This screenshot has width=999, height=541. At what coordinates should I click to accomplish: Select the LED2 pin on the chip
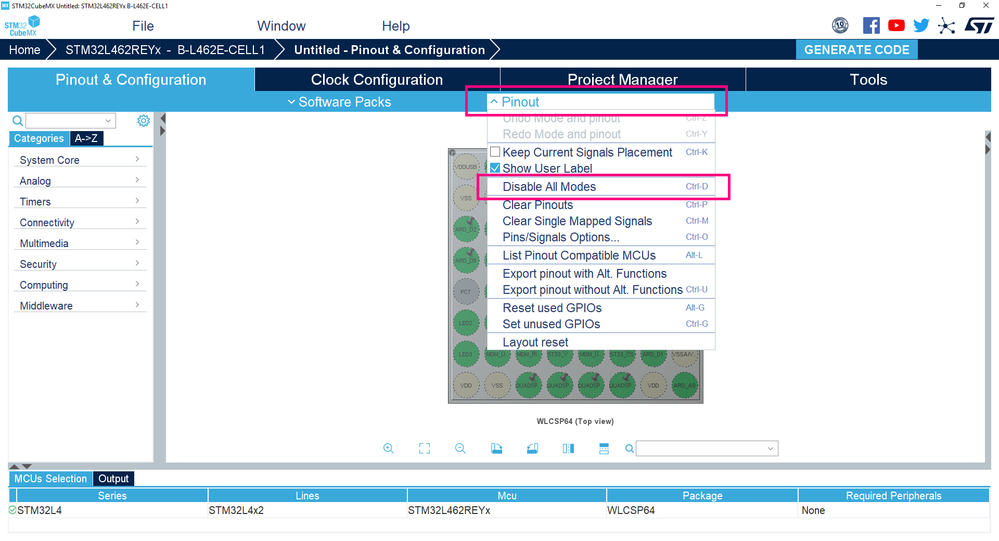click(x=466, y=322)
